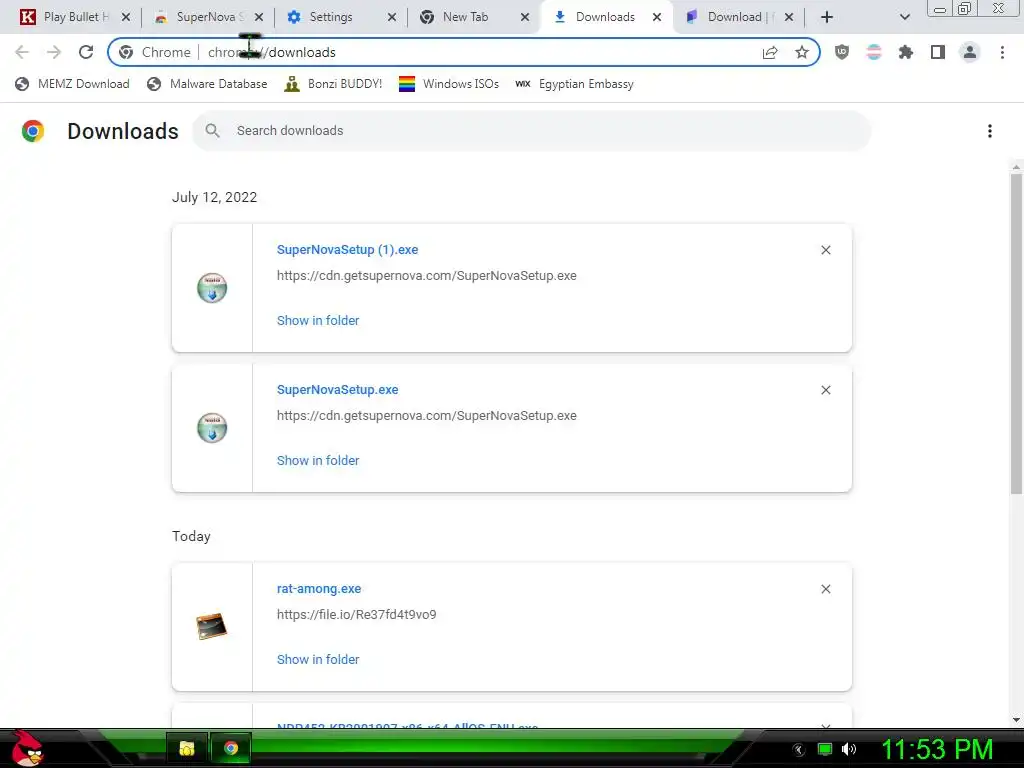Focus the Search downloads field

tap(531, 131)
